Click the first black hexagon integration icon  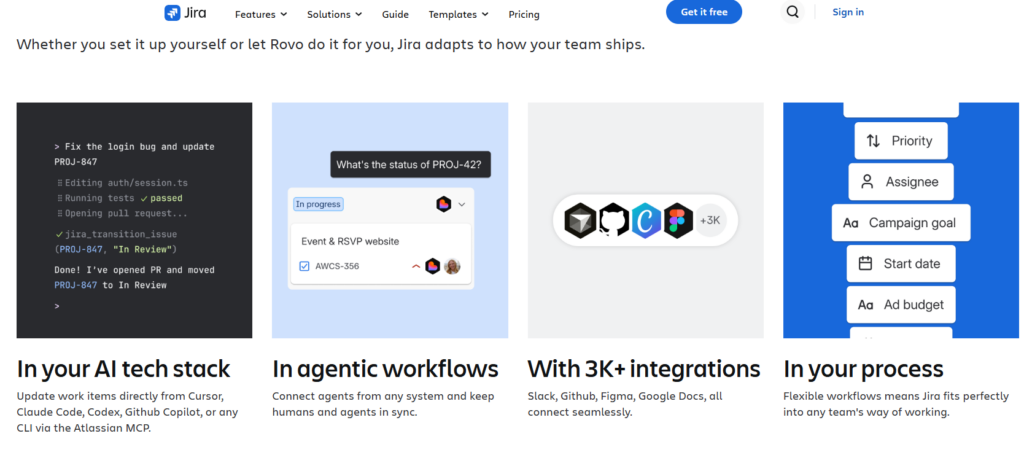581,220
